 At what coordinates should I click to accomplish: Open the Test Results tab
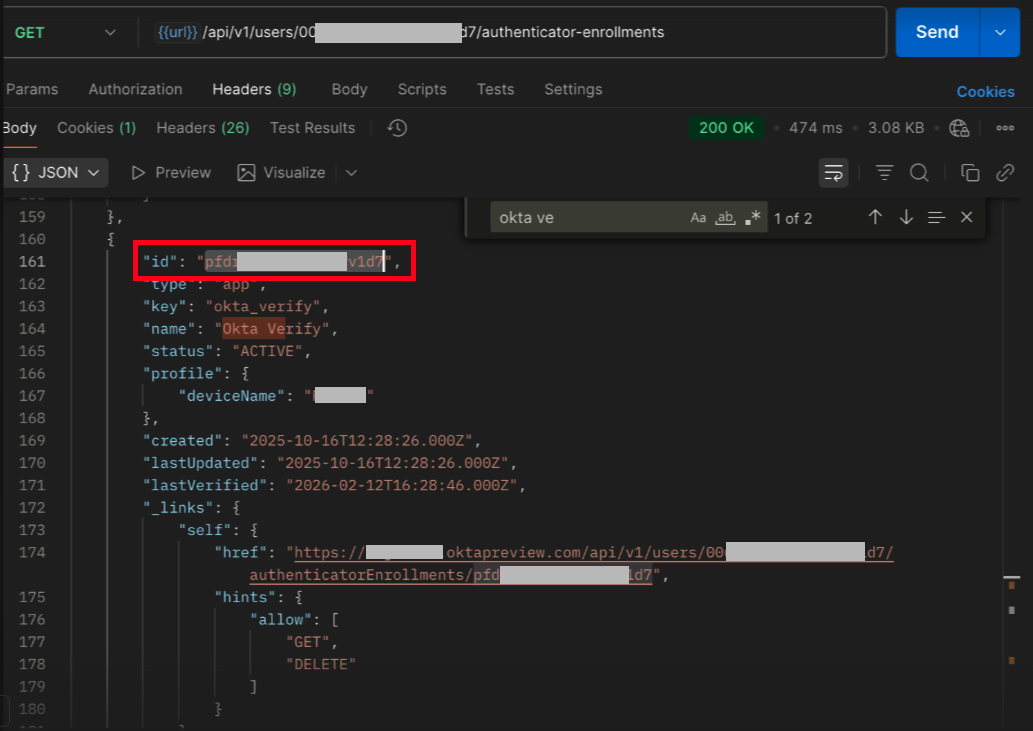(x=312, y=128)
